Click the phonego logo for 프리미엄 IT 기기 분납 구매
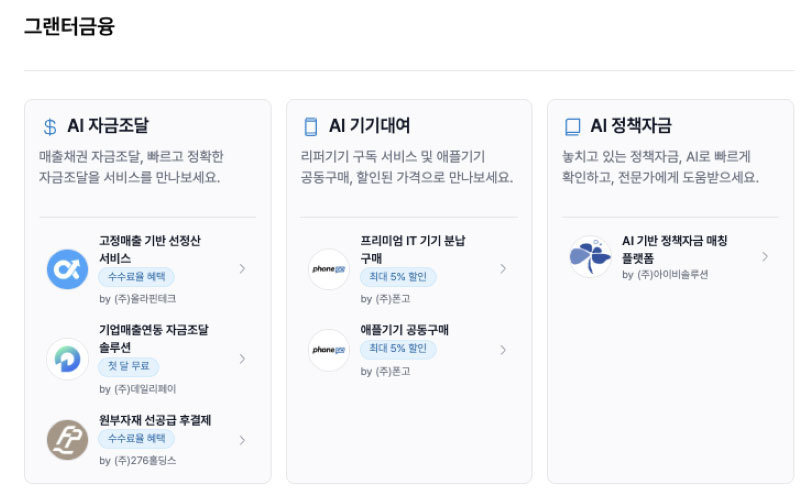The width and height of the screenshot is (809, 504). tap(329, 269)
